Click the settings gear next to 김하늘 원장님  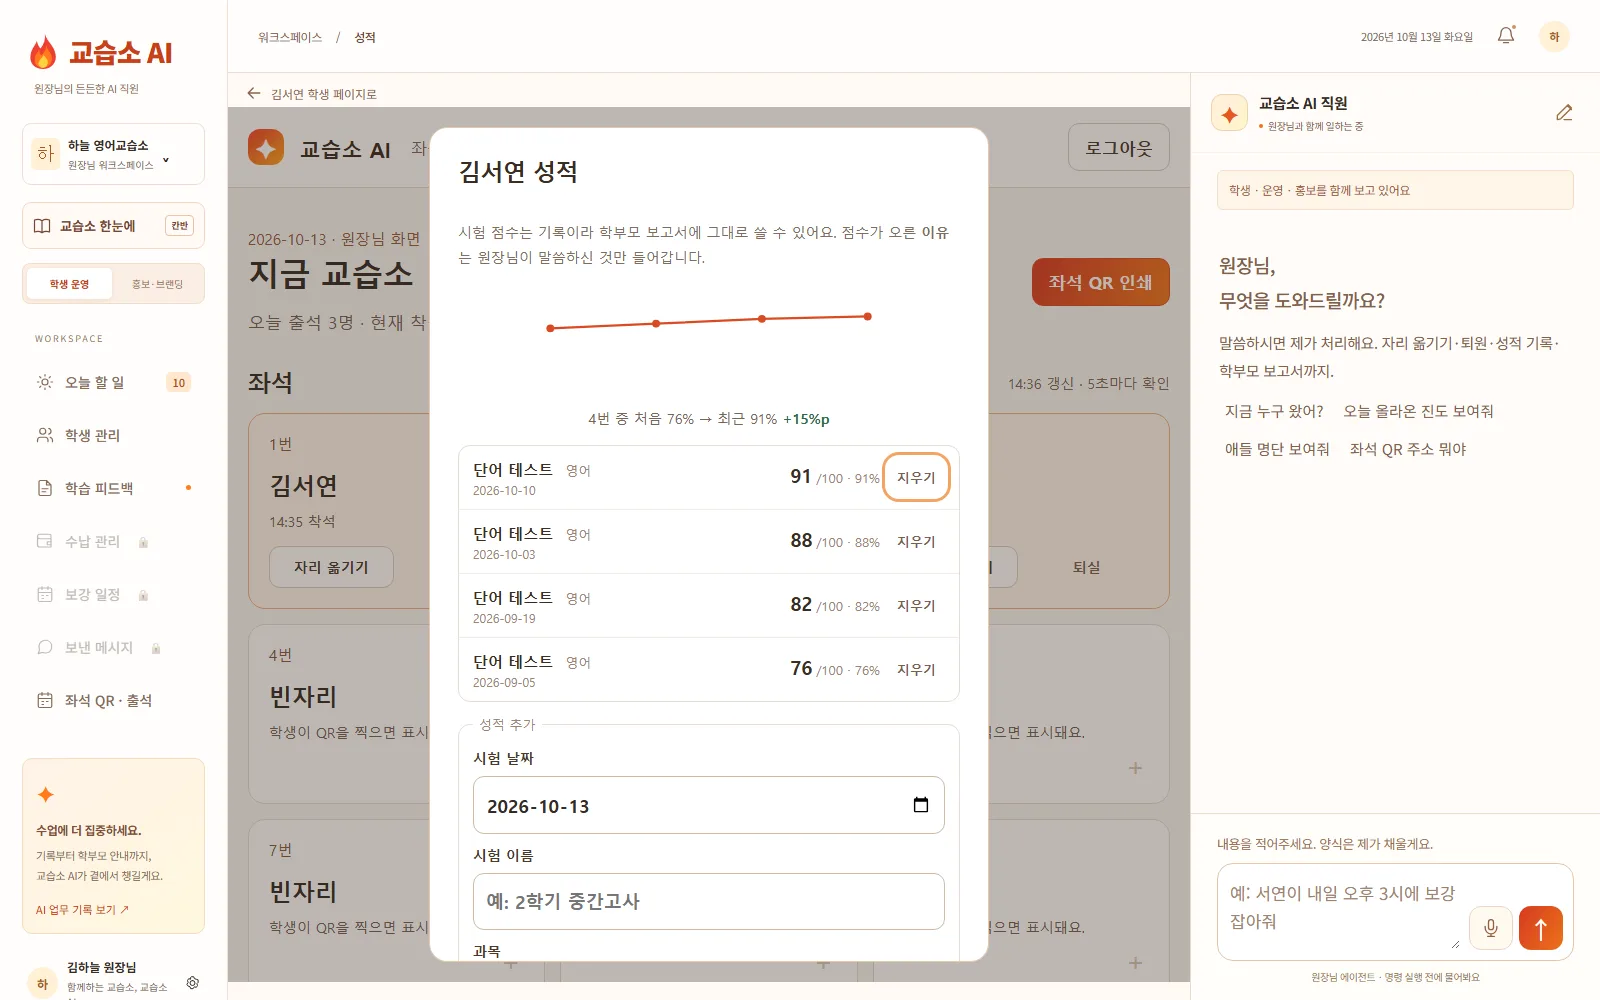pos(193,983)
